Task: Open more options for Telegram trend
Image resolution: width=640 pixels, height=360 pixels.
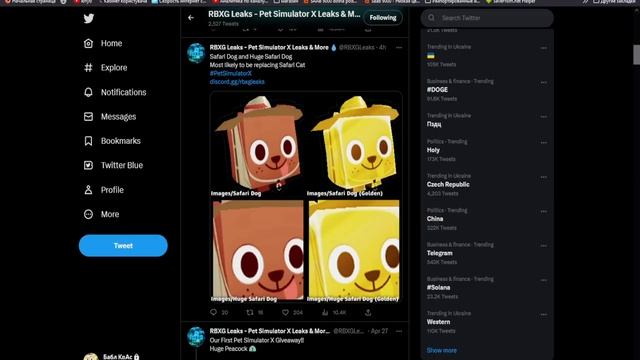Action: coord(544,246)
